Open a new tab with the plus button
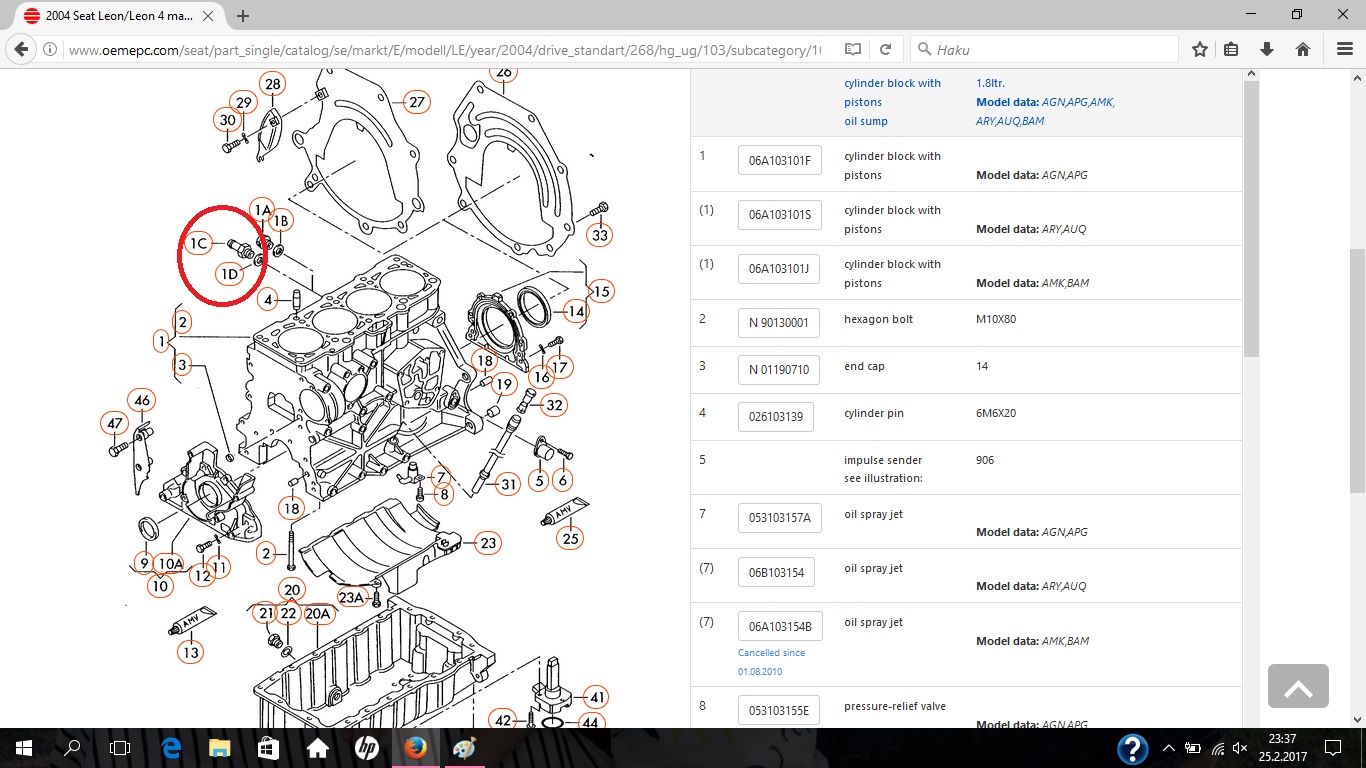The width and height of the screenshot is (1366, 768). [243, 16]
